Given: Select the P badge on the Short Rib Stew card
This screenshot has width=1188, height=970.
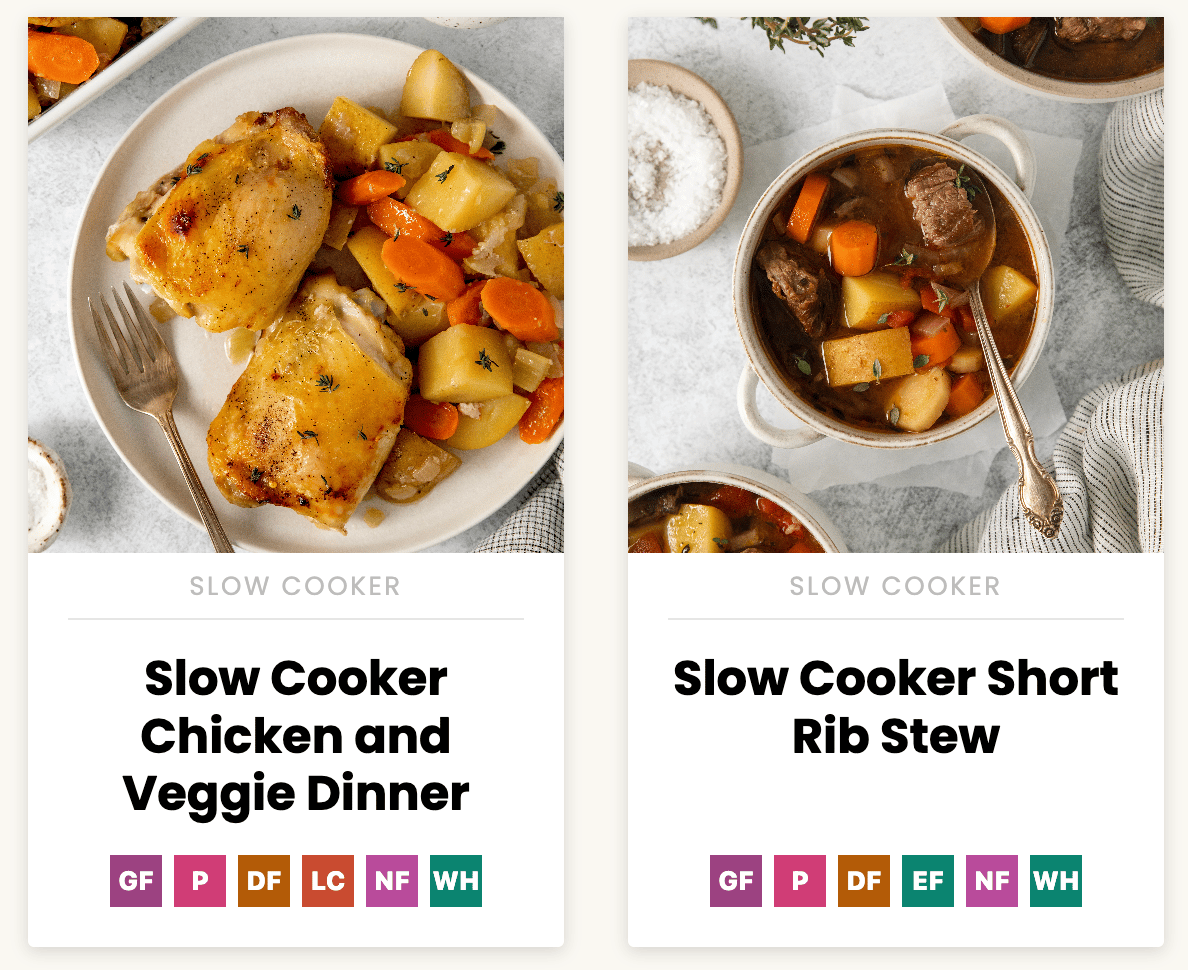Looking at the screenshot, I should [x=800, y=881].
